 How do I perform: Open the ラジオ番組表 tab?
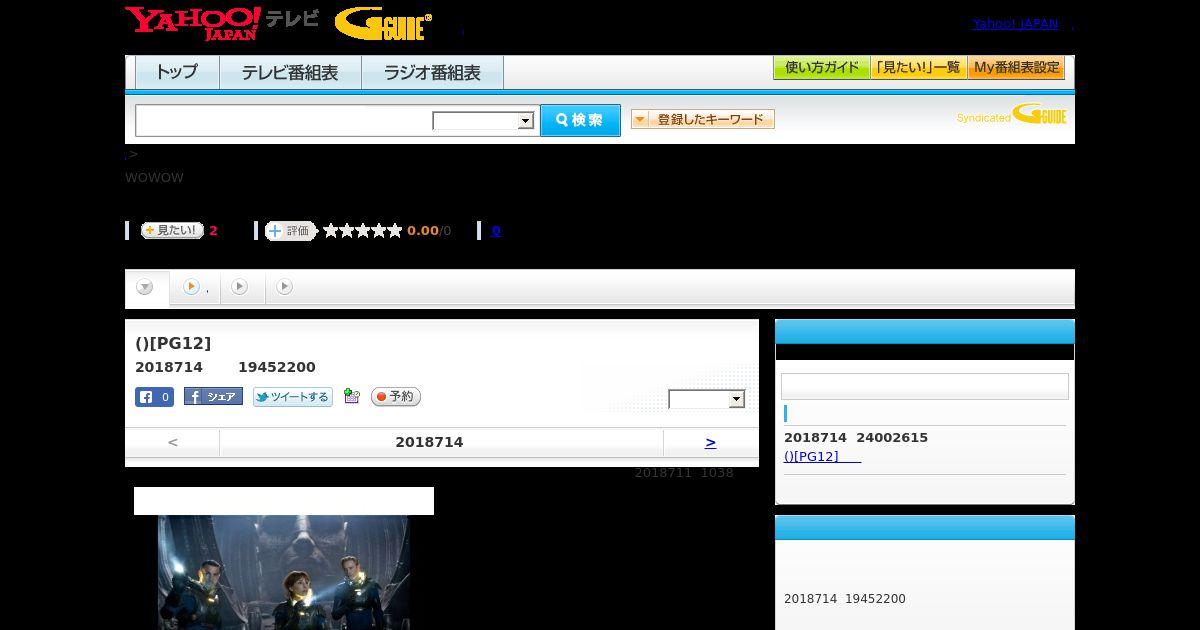(x=432, y=72)
